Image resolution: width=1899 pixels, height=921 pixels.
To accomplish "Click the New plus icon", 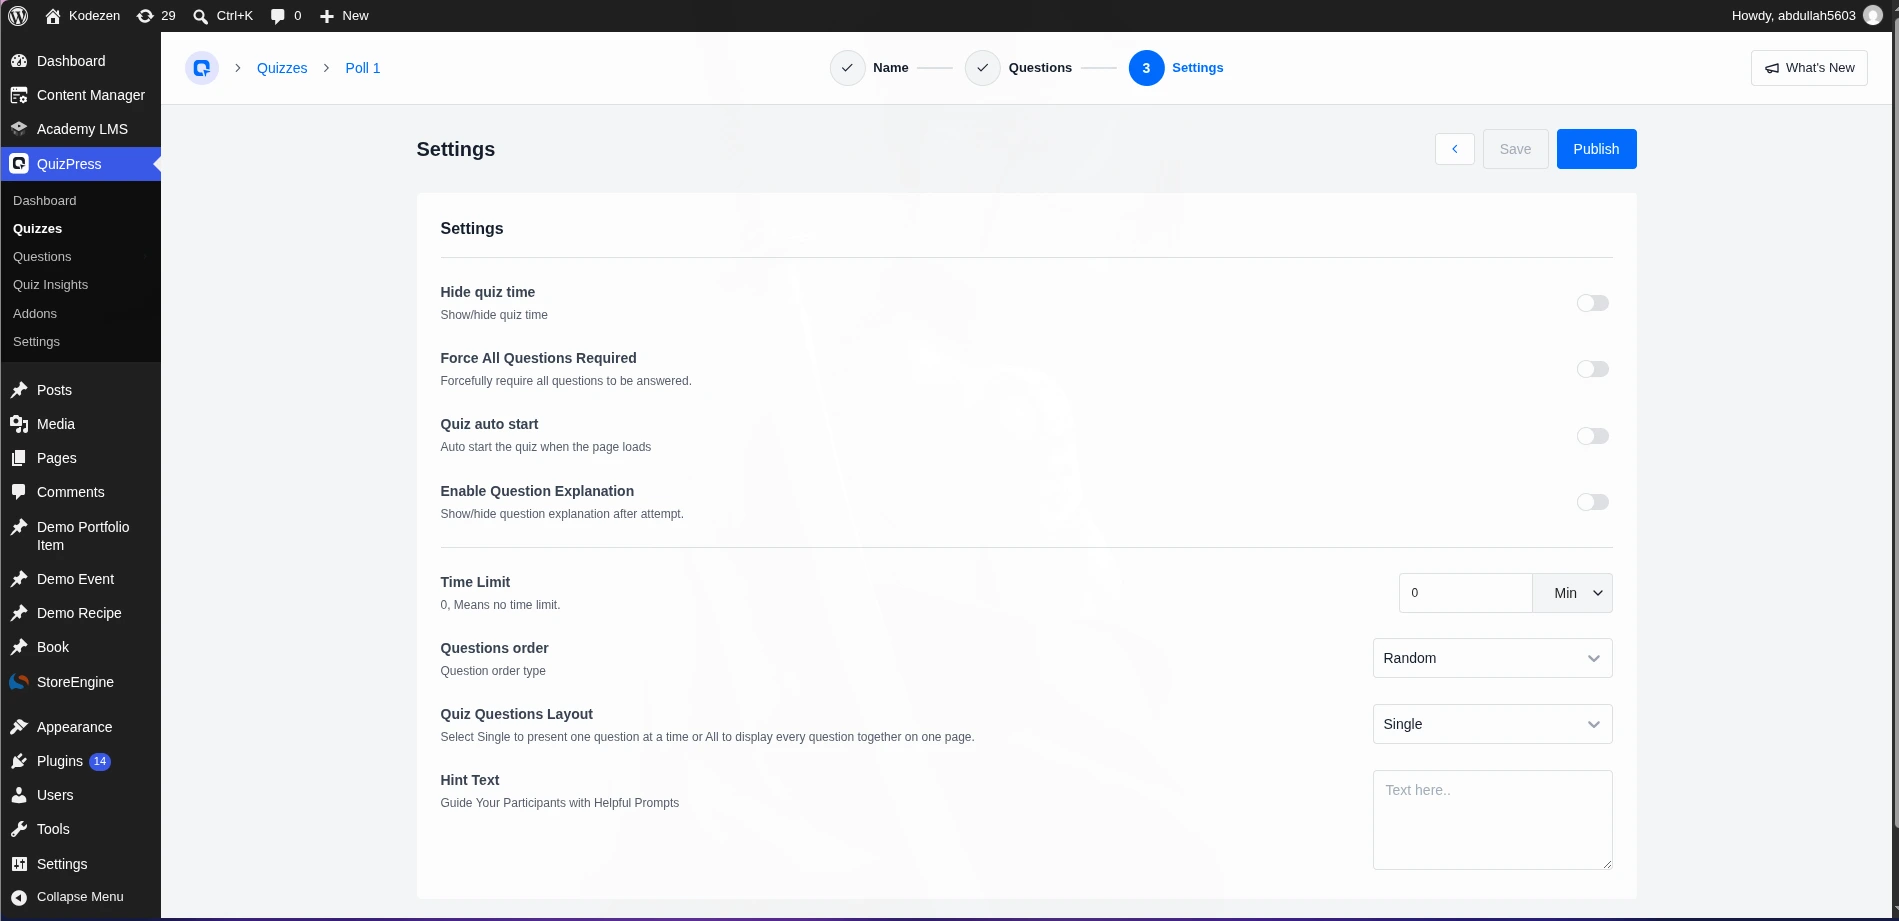I will pyautogui.click(x=326, y=16).
